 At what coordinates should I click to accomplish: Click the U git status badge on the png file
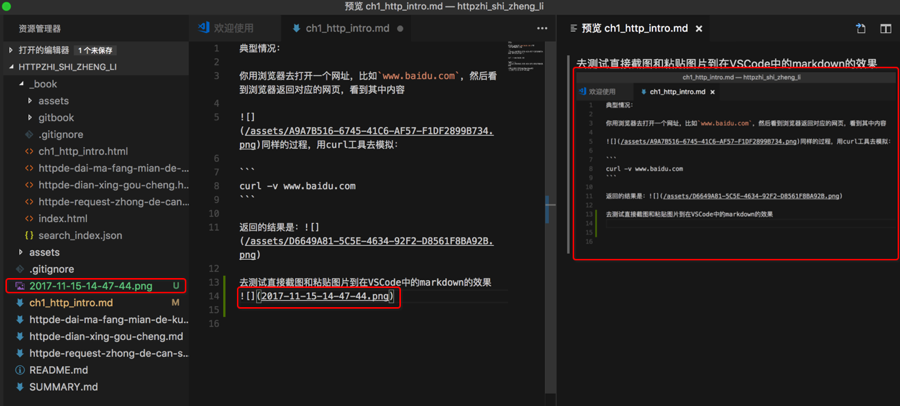[176, 285]
